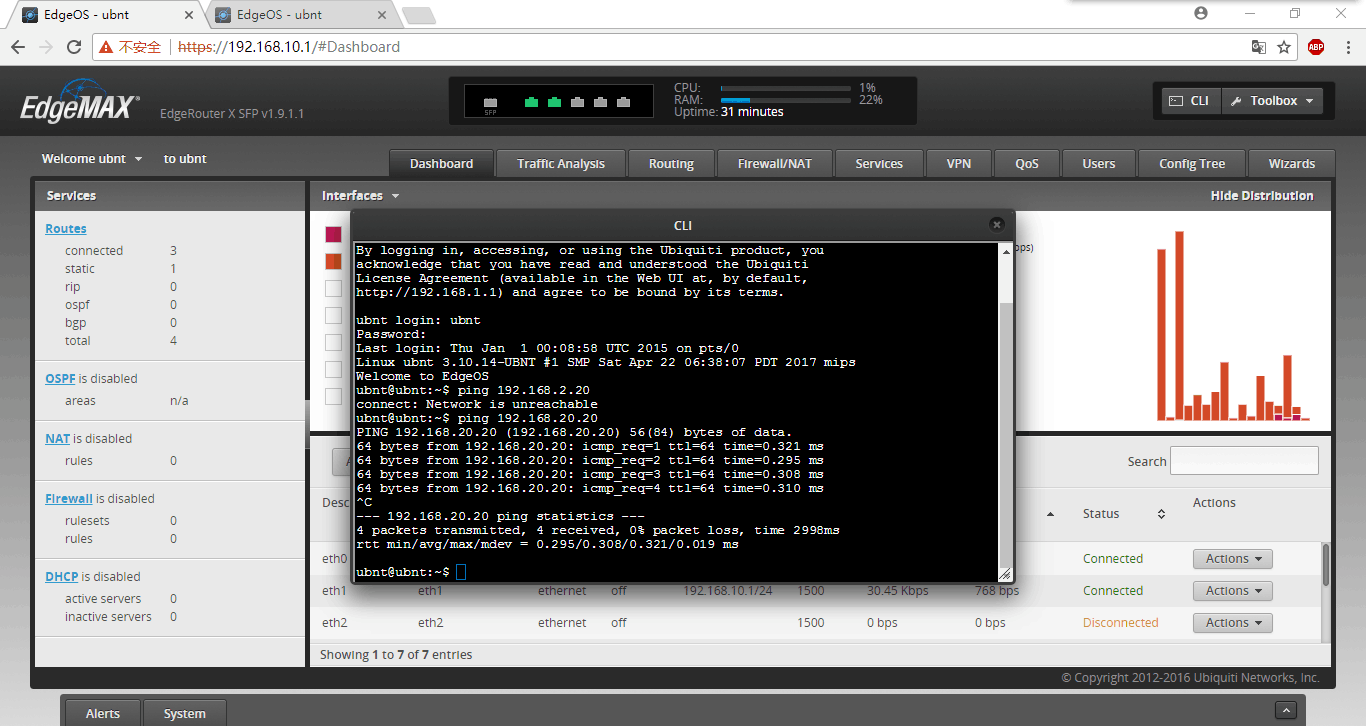
Task: Open the Toolbox dropdown
Action: click(1272, 101)
